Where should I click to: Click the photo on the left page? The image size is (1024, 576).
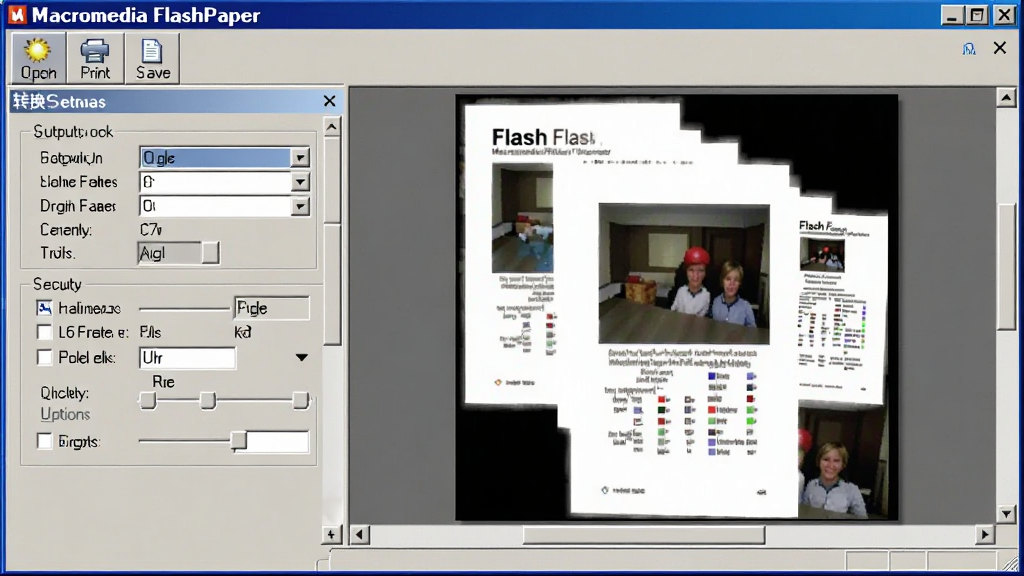tap(522, 218)
